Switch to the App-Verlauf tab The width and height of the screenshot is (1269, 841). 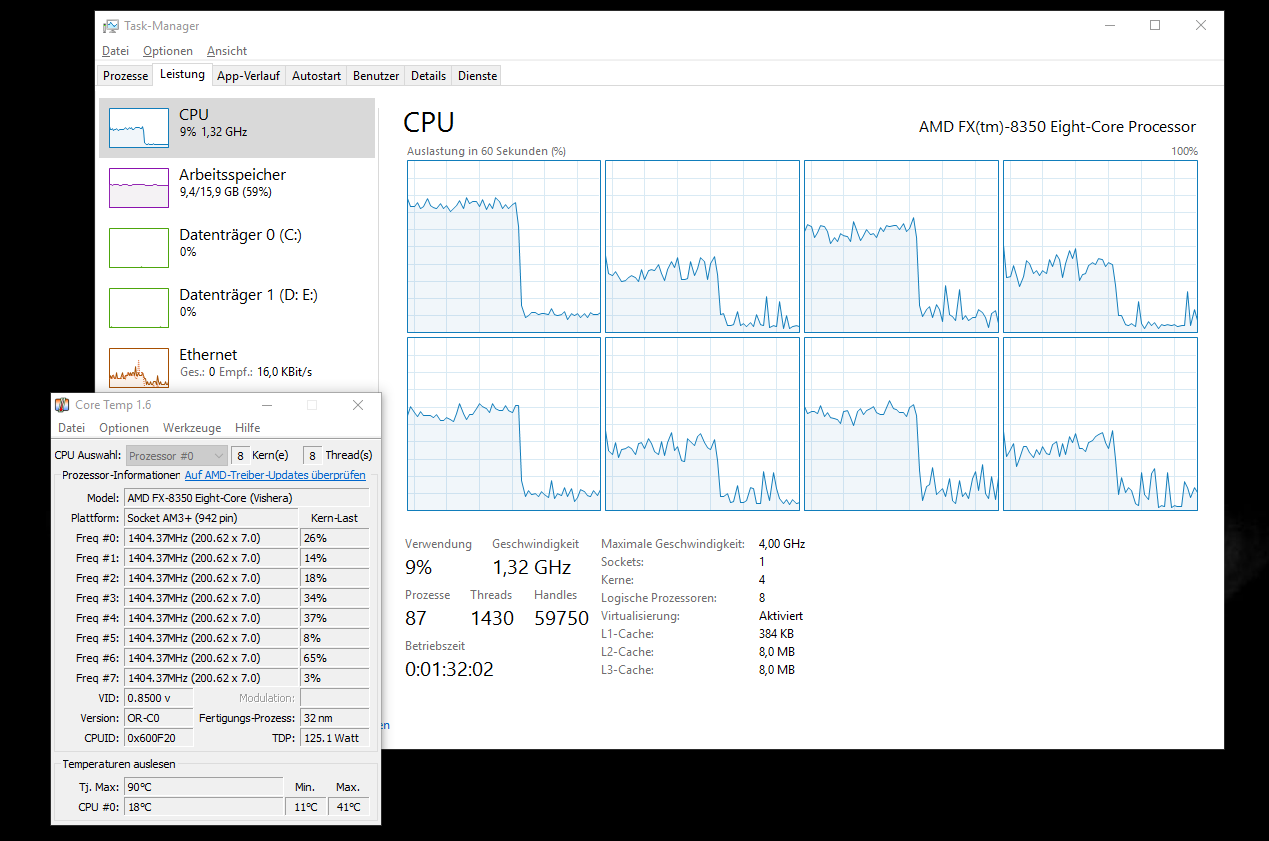tap(248, 76)
